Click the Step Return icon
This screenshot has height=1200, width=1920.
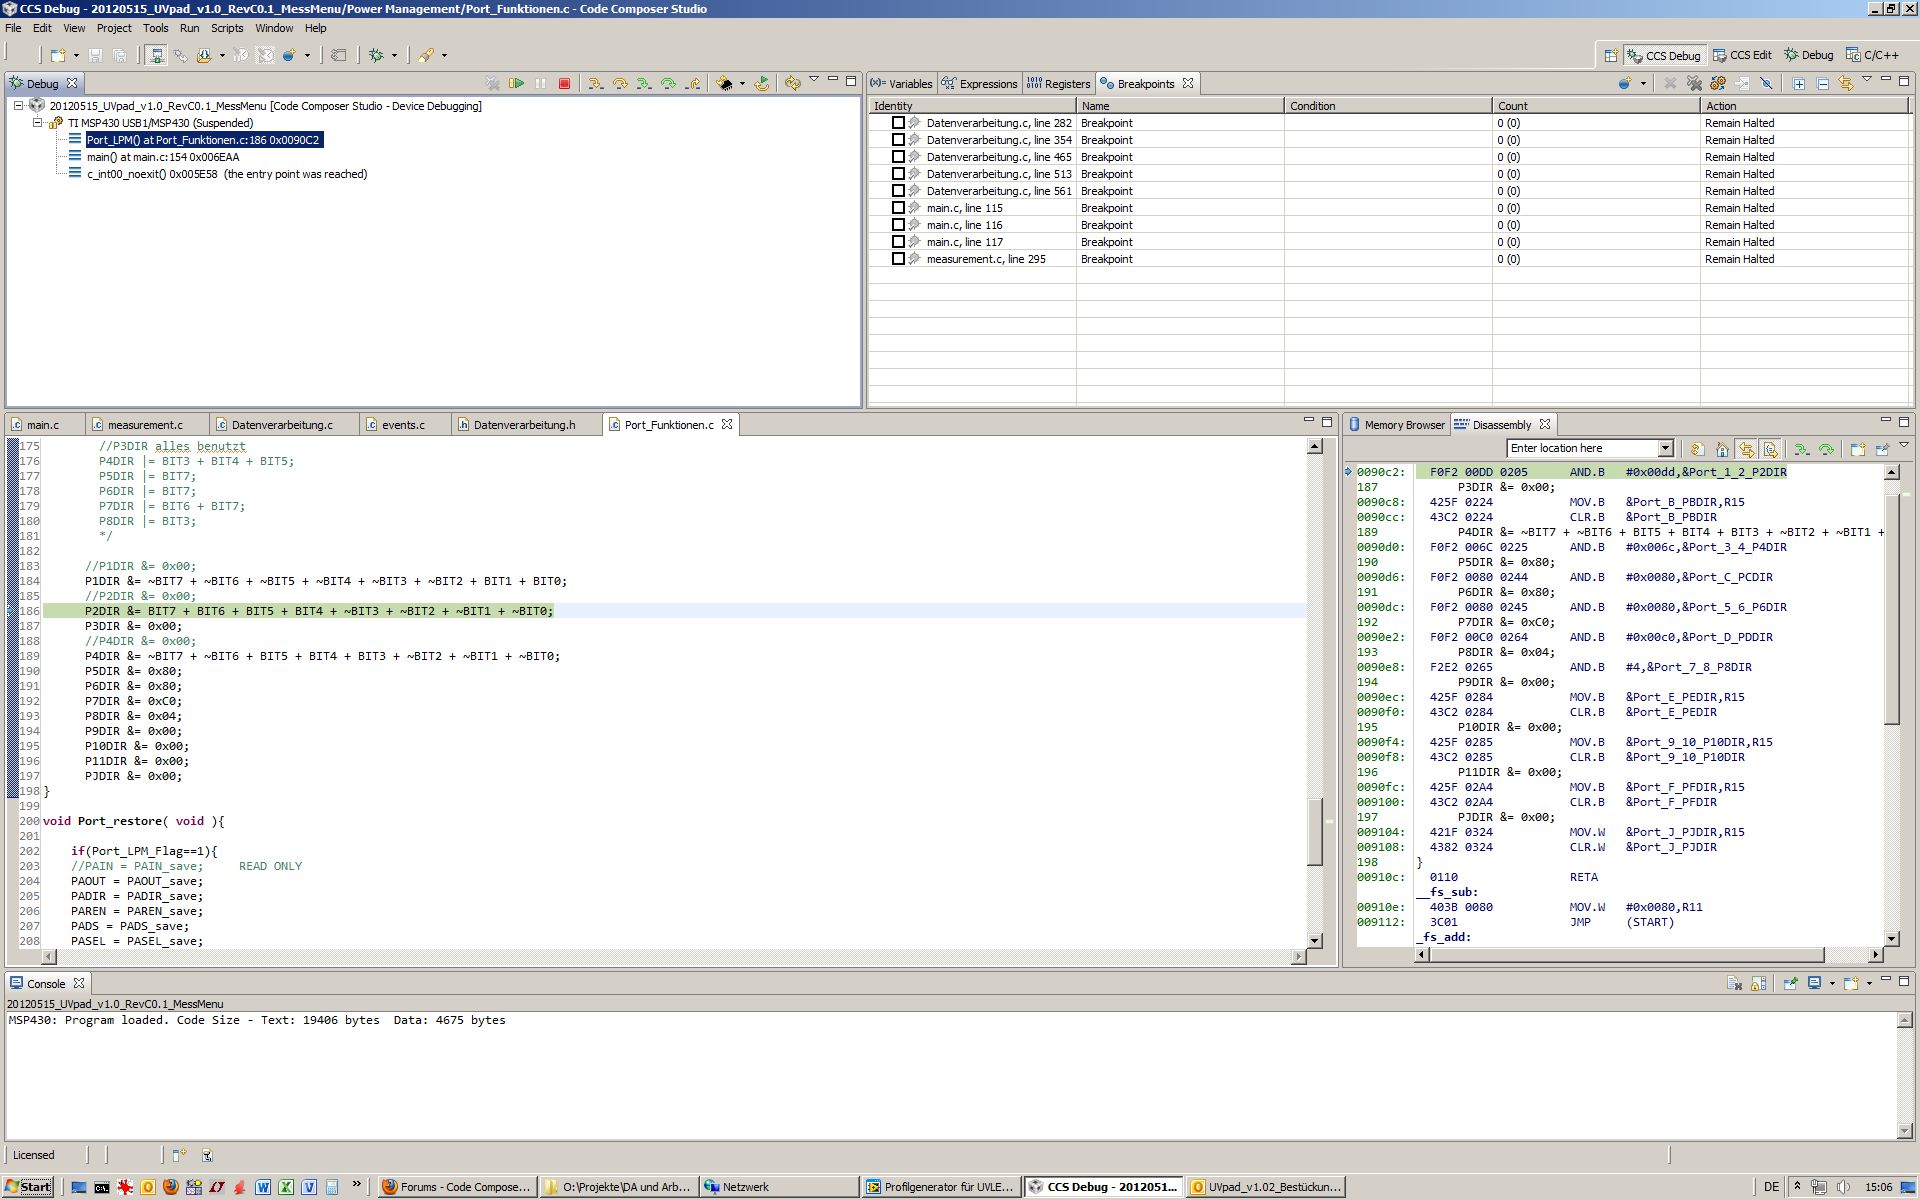[x=692, y=84]
